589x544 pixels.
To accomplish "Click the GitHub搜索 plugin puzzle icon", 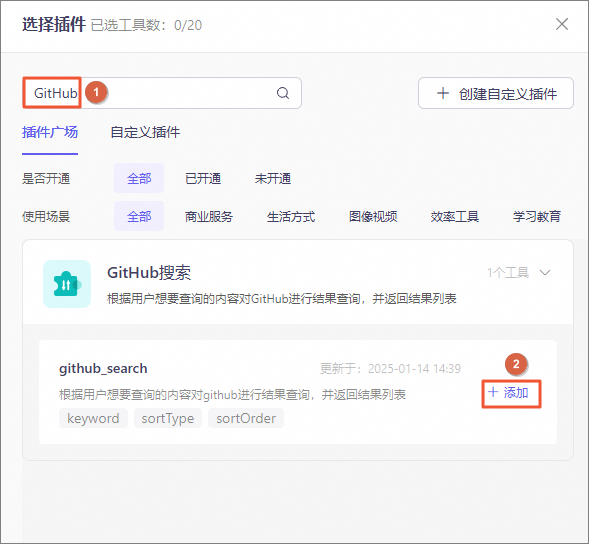I will [67, 284].
